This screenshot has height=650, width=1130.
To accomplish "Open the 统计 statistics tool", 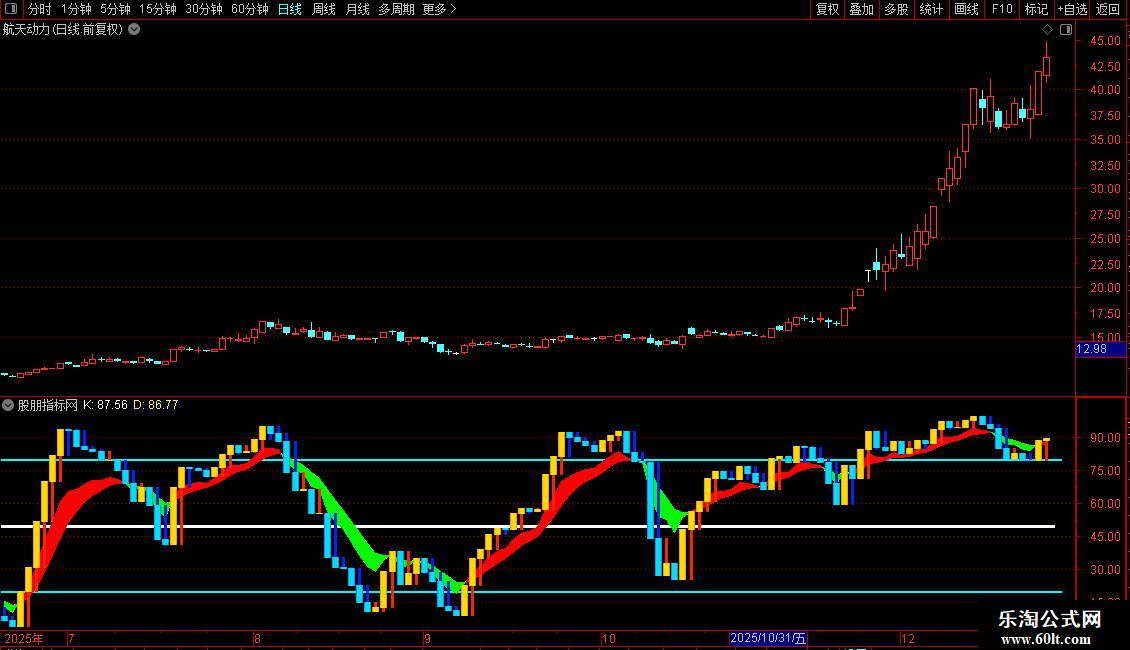I will click(931, 9).
